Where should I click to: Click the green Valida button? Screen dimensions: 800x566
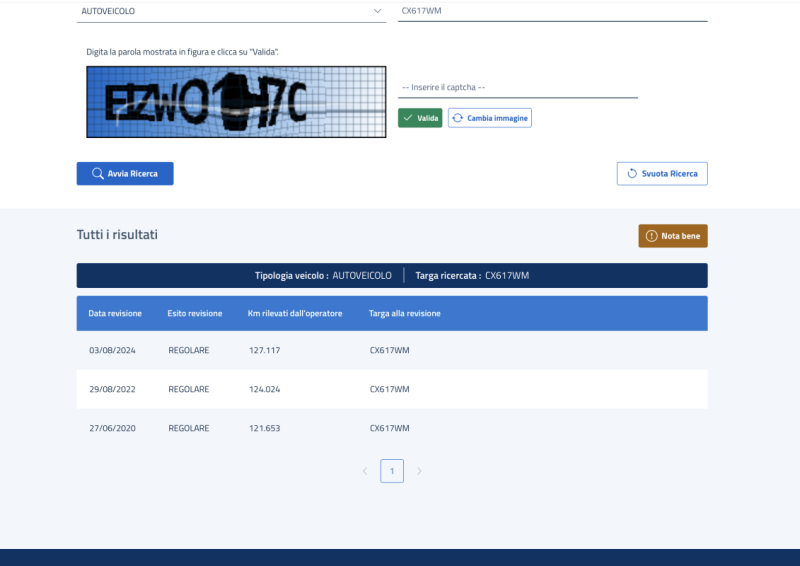[x=420, y=118]
